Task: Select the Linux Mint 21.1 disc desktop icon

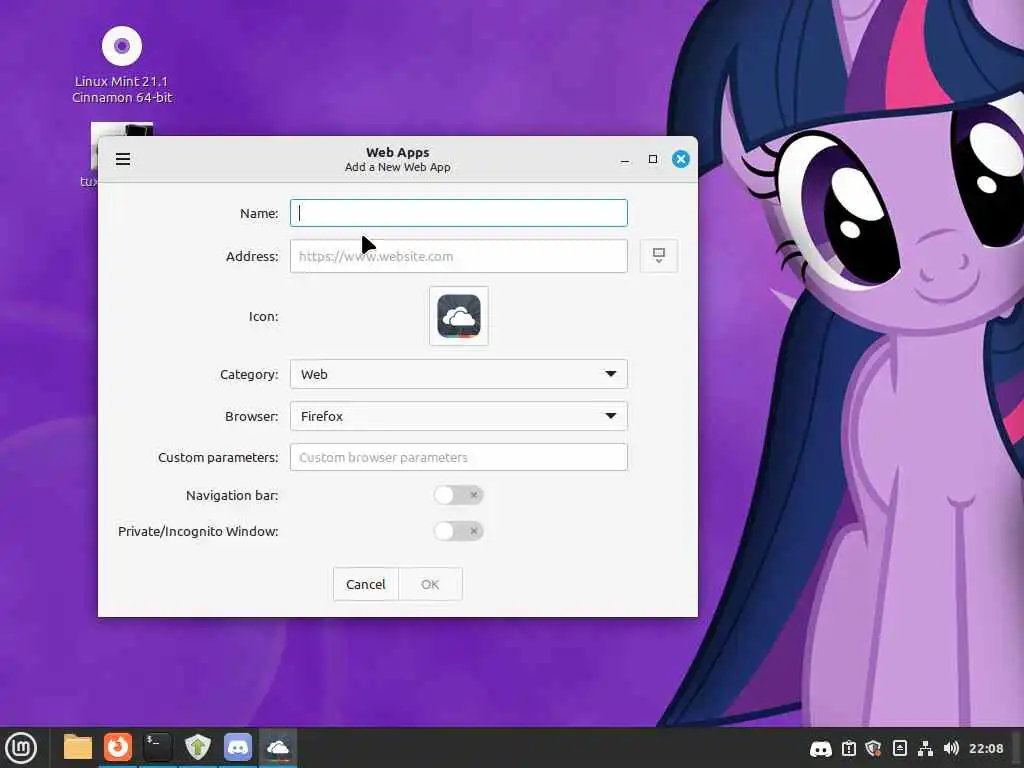Action: [x=122, y=64]
